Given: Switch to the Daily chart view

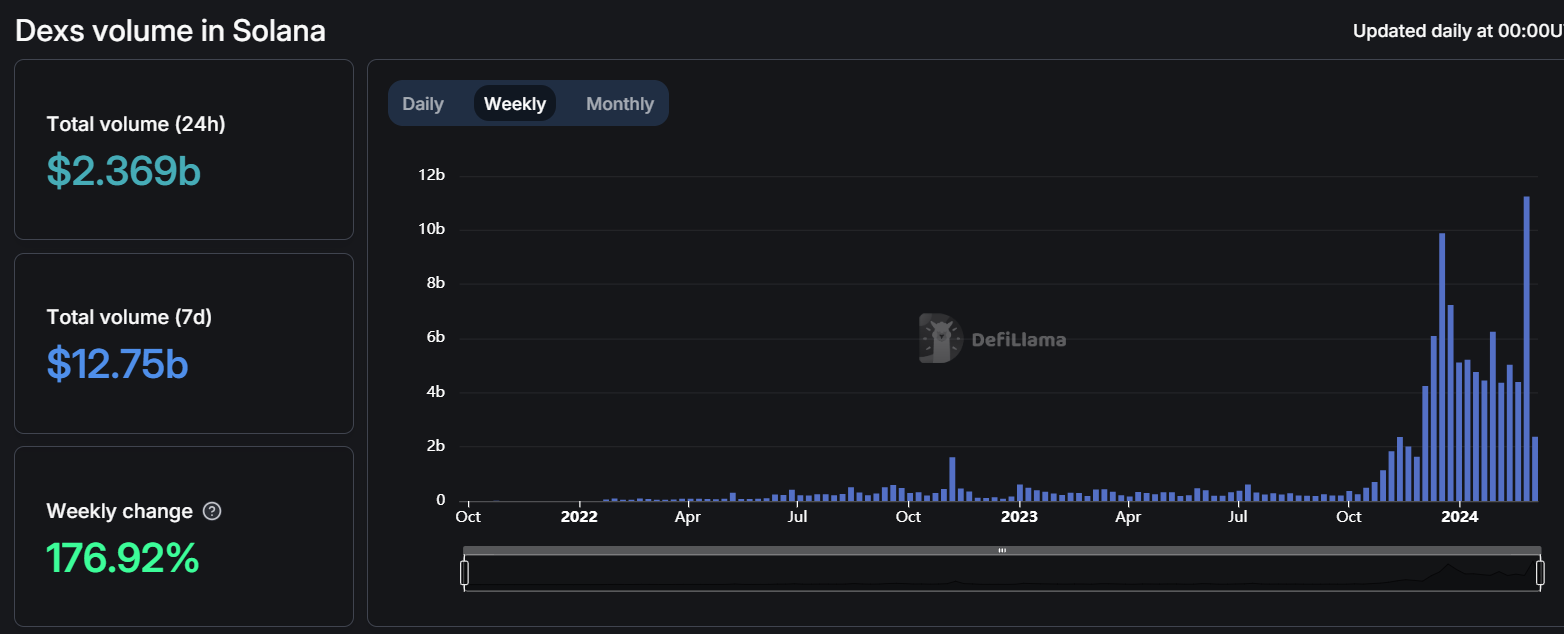Looking at the screenshot, I should 422,104.
